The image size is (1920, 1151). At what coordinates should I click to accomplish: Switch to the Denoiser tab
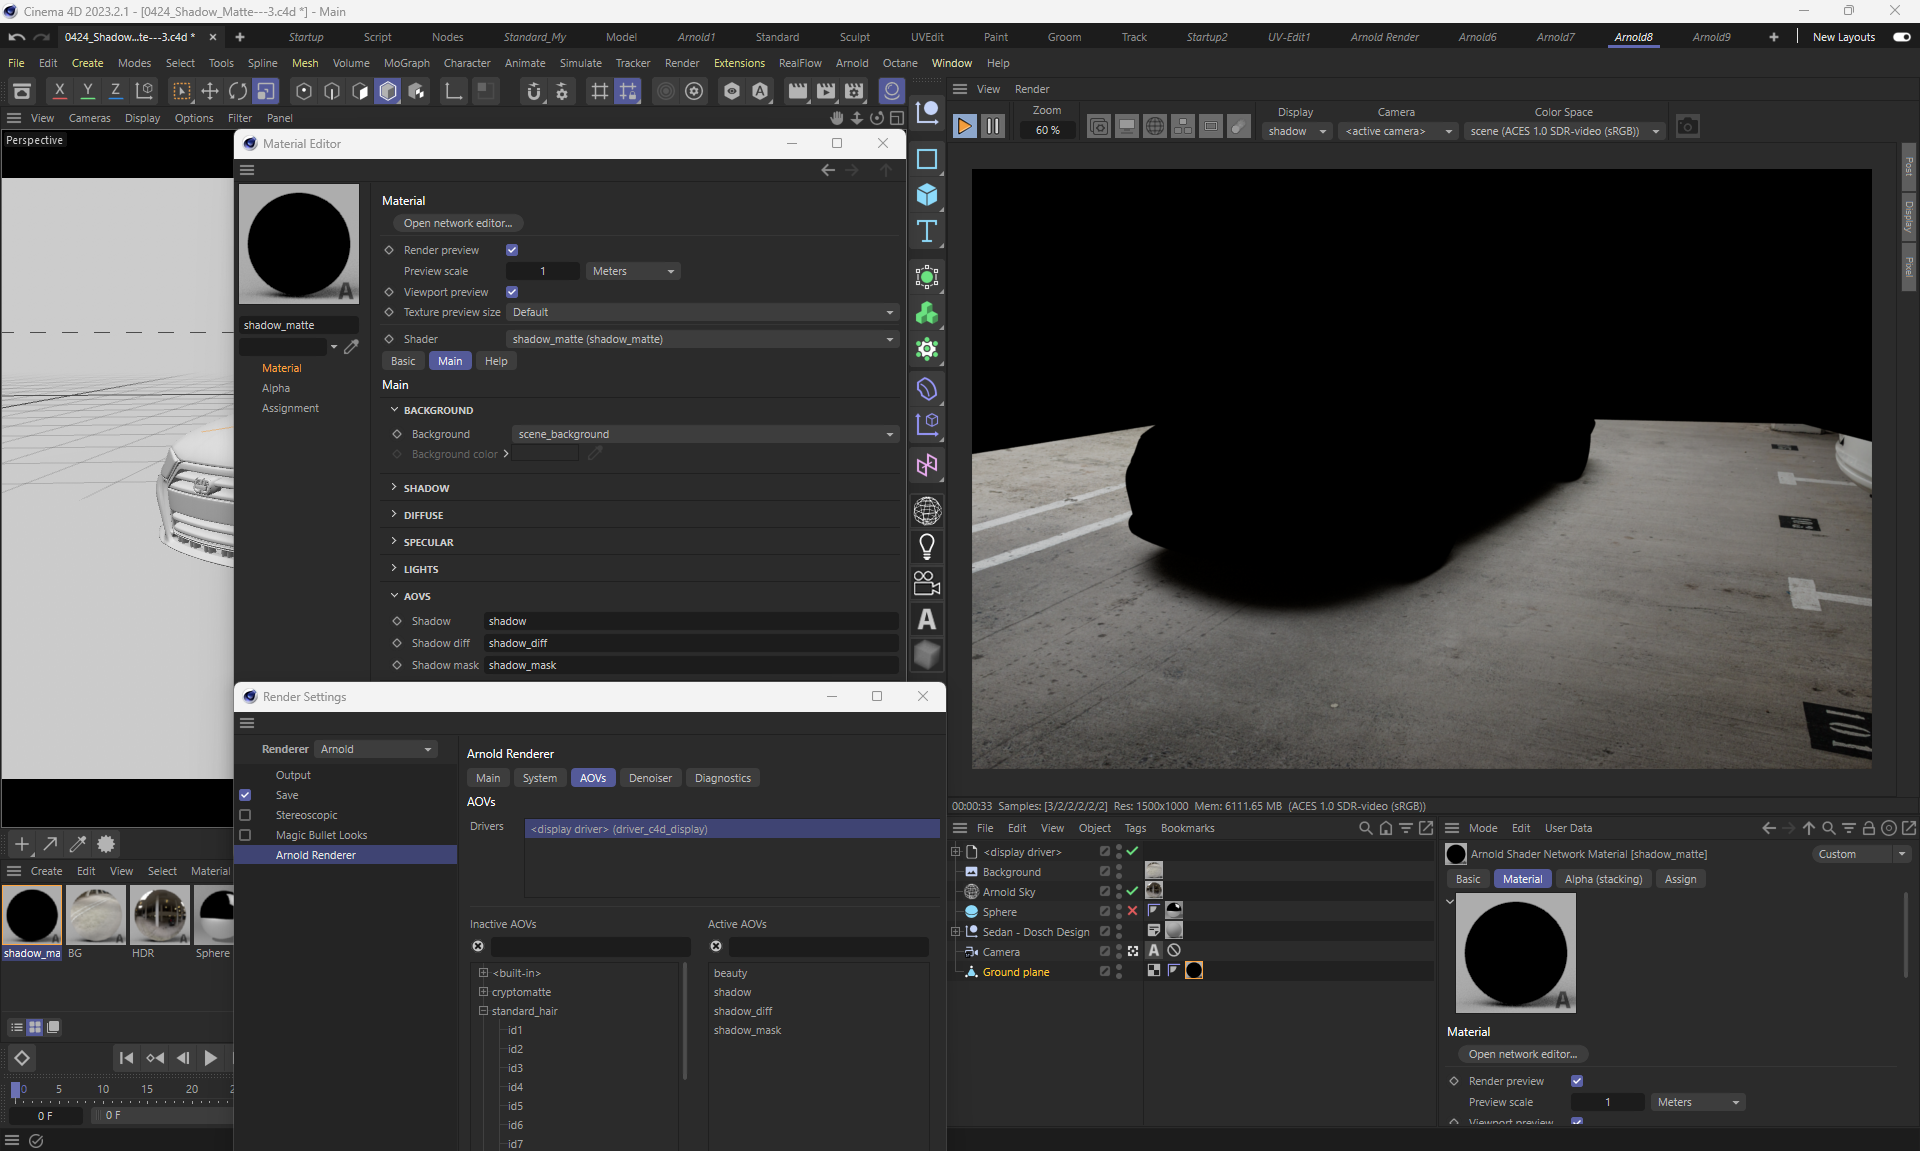(650, 778)
